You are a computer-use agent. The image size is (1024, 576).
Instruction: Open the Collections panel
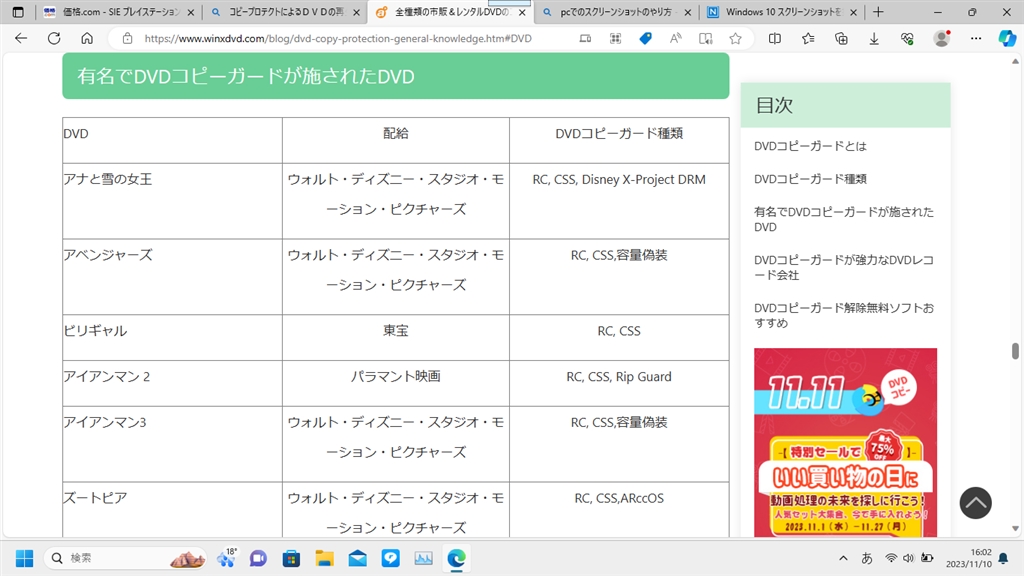pos(841,39)
